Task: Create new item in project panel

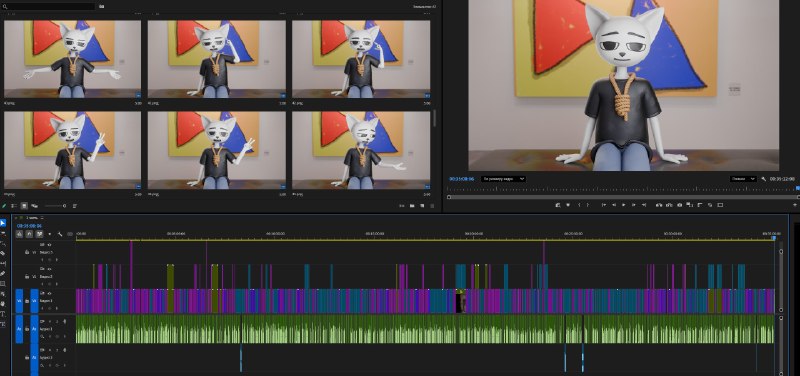Action: point(422,206)
